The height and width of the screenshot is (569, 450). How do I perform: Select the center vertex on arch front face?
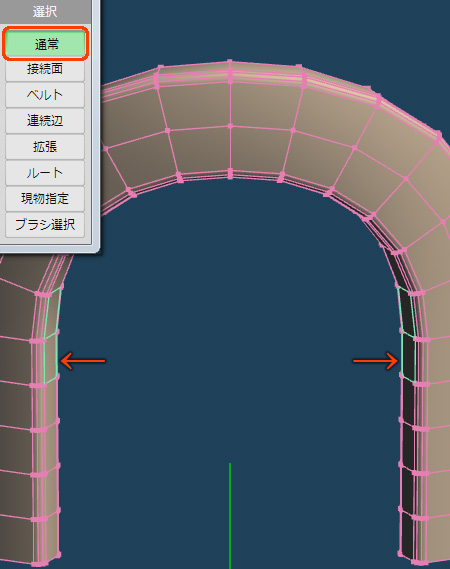point(230,126)
